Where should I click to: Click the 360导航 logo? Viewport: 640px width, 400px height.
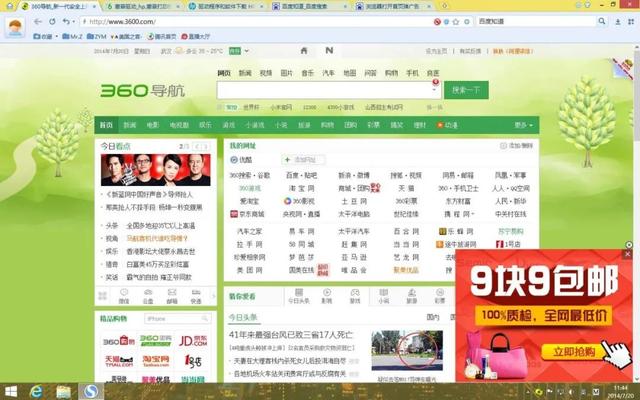(142, 91)
